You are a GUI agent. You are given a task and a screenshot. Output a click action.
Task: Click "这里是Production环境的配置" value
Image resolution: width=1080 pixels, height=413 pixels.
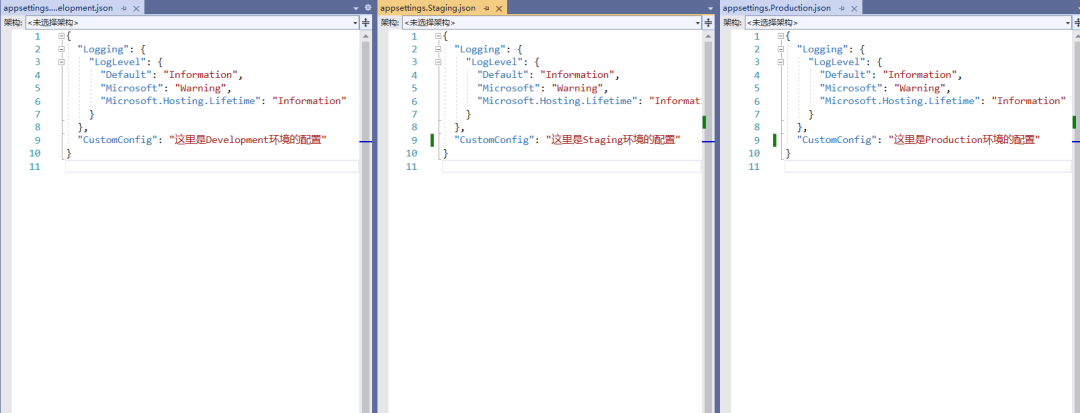(964, 140)
